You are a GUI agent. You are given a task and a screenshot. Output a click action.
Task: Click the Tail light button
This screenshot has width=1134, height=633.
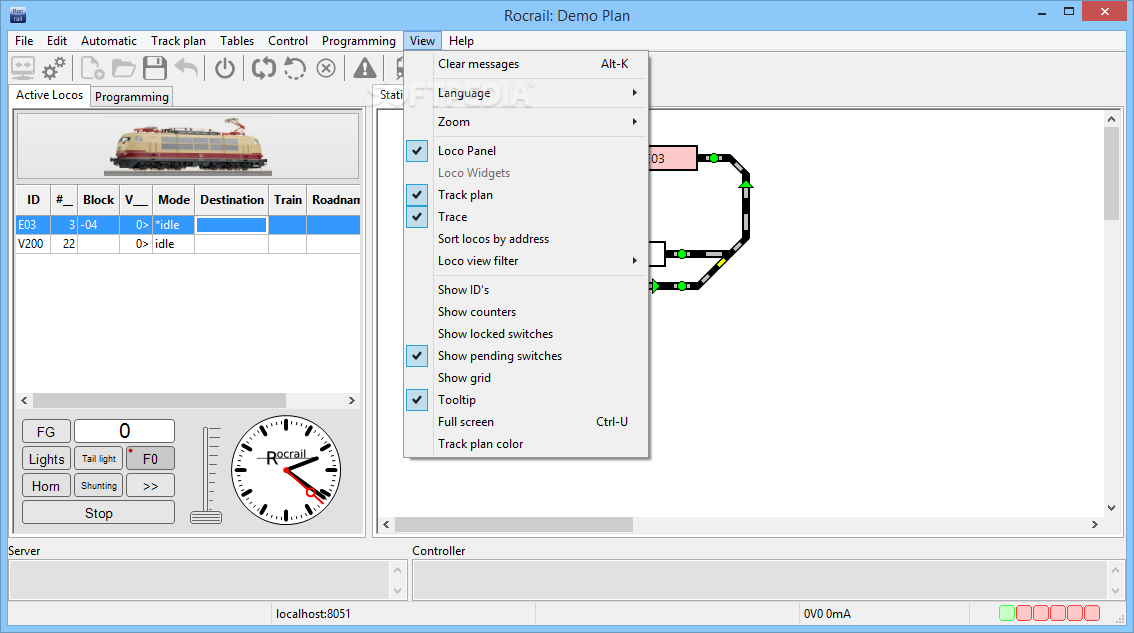[98, 459]
